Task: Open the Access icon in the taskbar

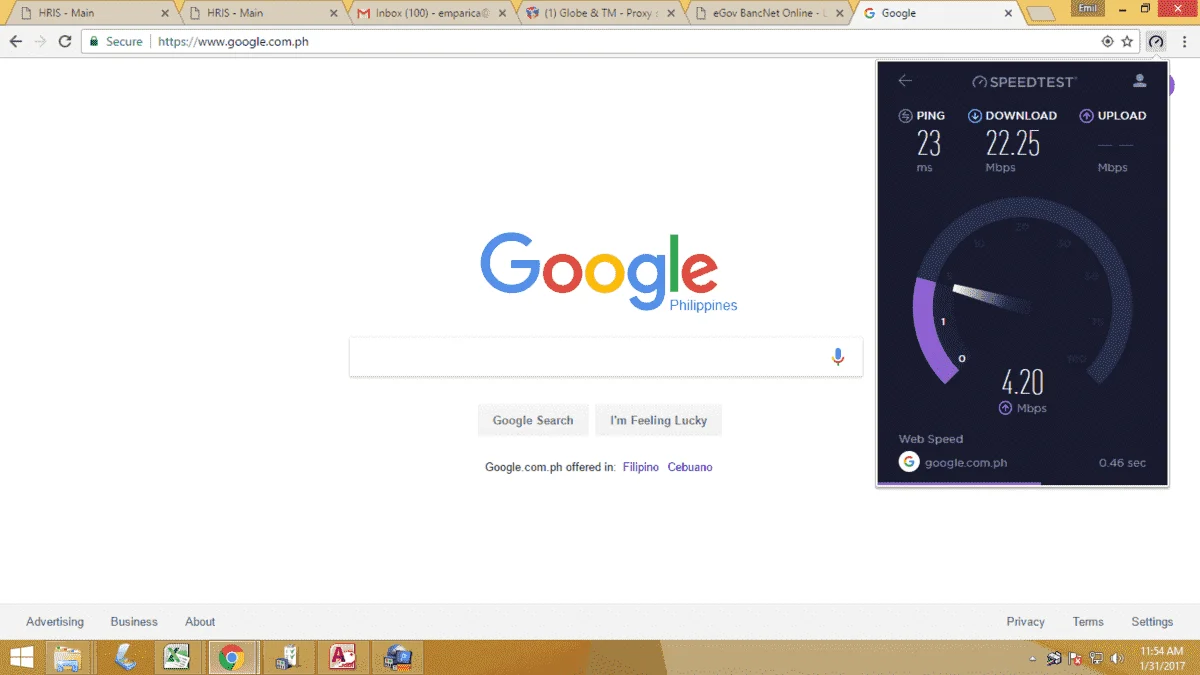Action: click(343, 657)
